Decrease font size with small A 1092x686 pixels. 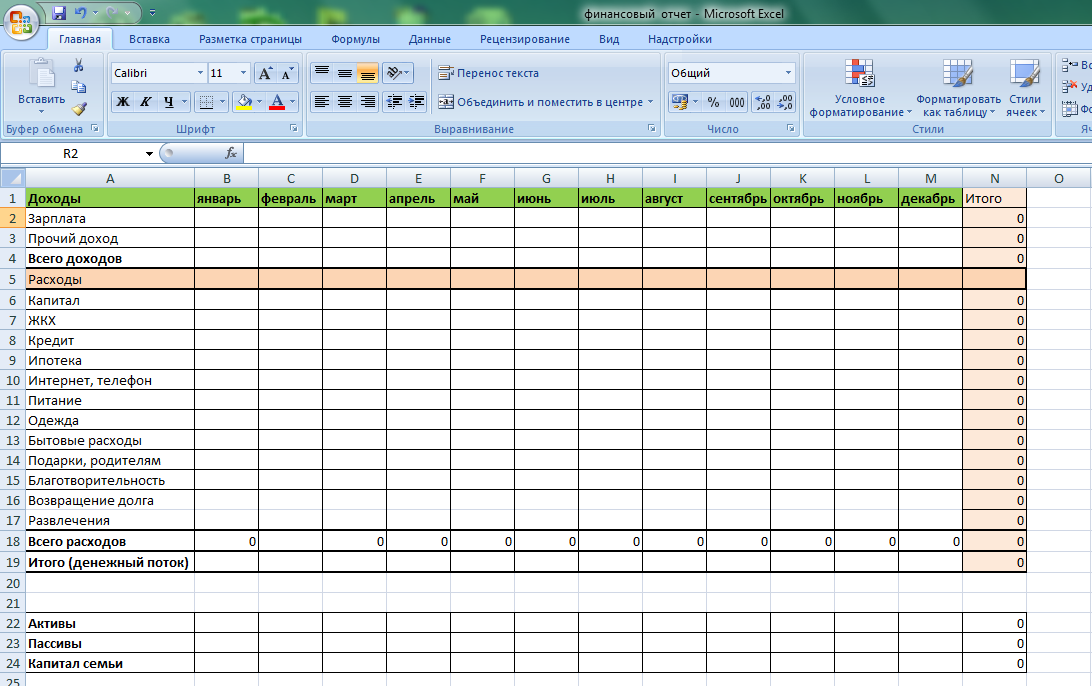(x=287, y=73)
